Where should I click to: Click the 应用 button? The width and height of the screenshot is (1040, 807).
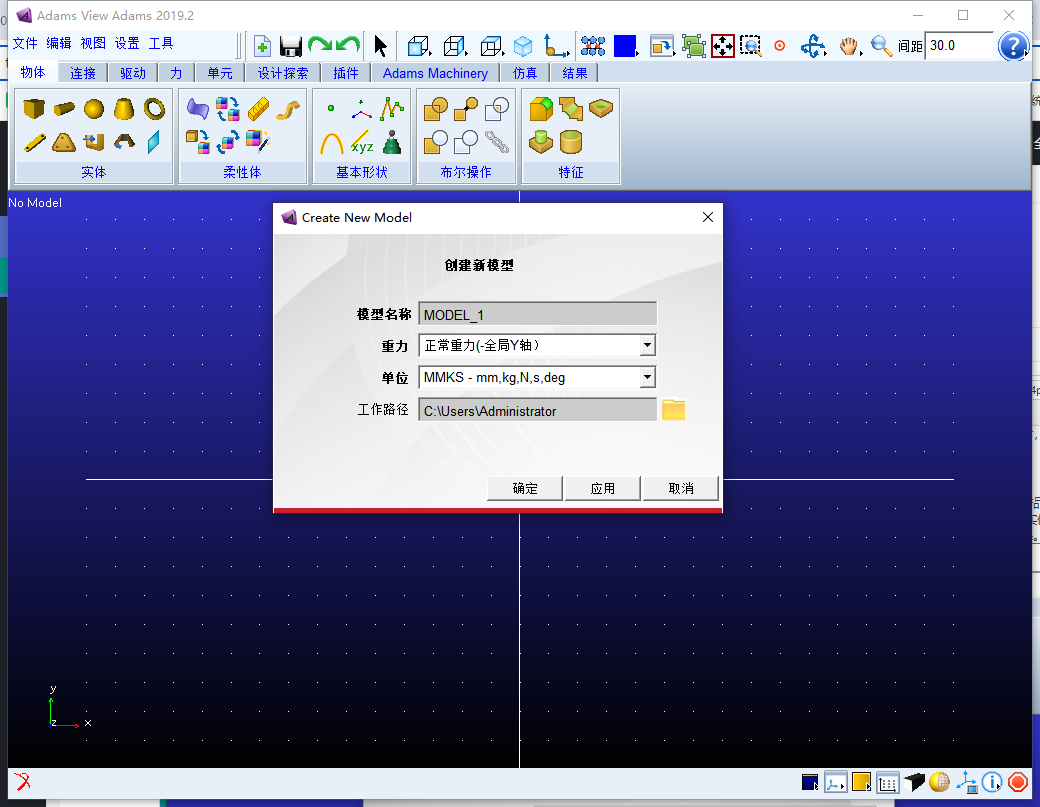click(602, 488)
